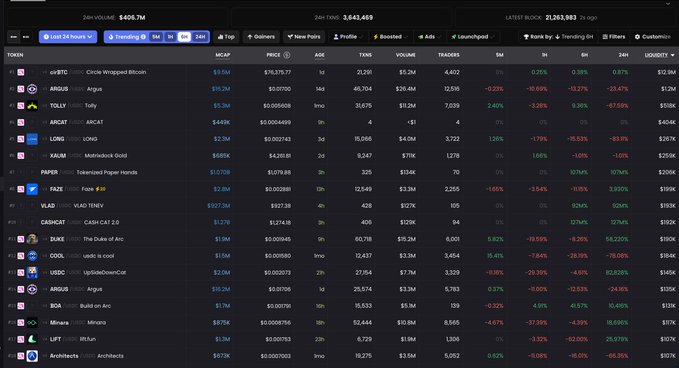Click the TOLLY market cap $5.3M
Screen dimensions: 679x368
[x=222, y=106]
